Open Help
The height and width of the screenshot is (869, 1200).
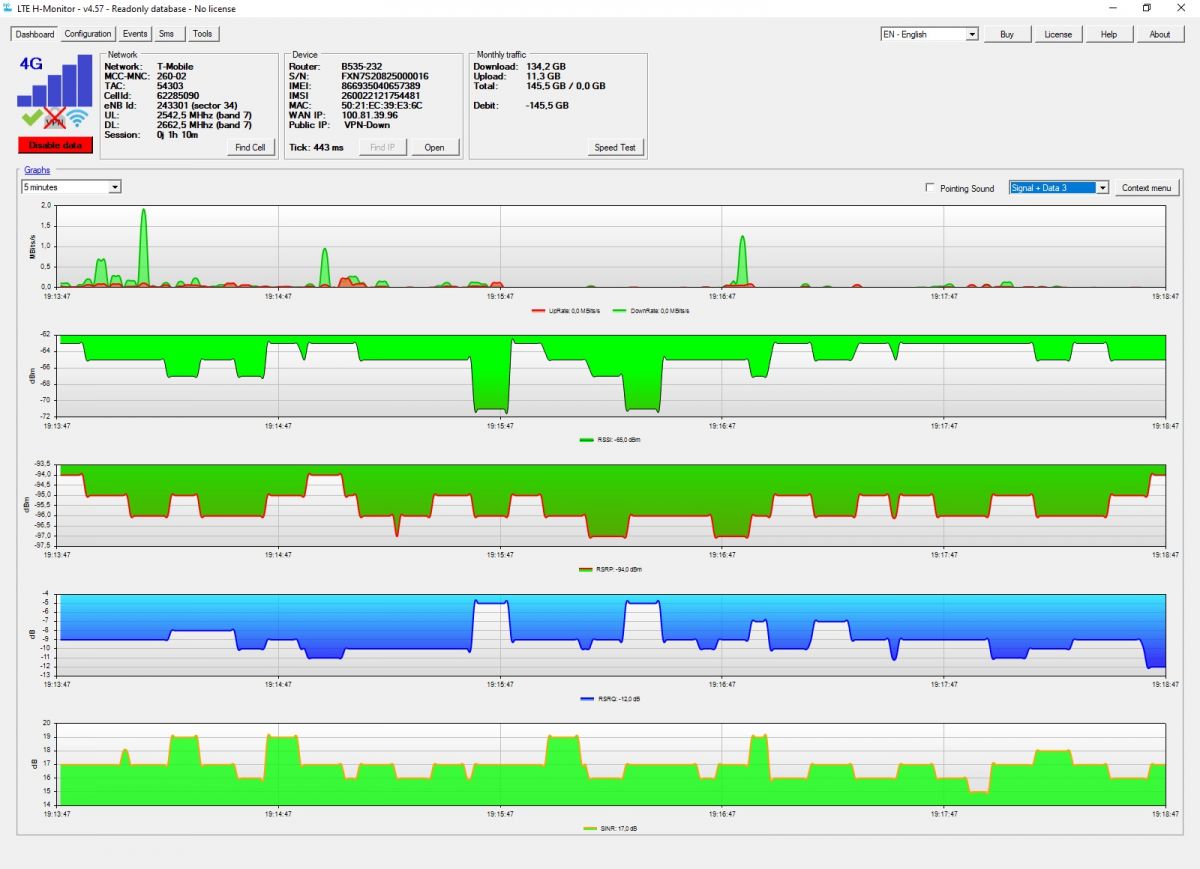[1109, 34]
